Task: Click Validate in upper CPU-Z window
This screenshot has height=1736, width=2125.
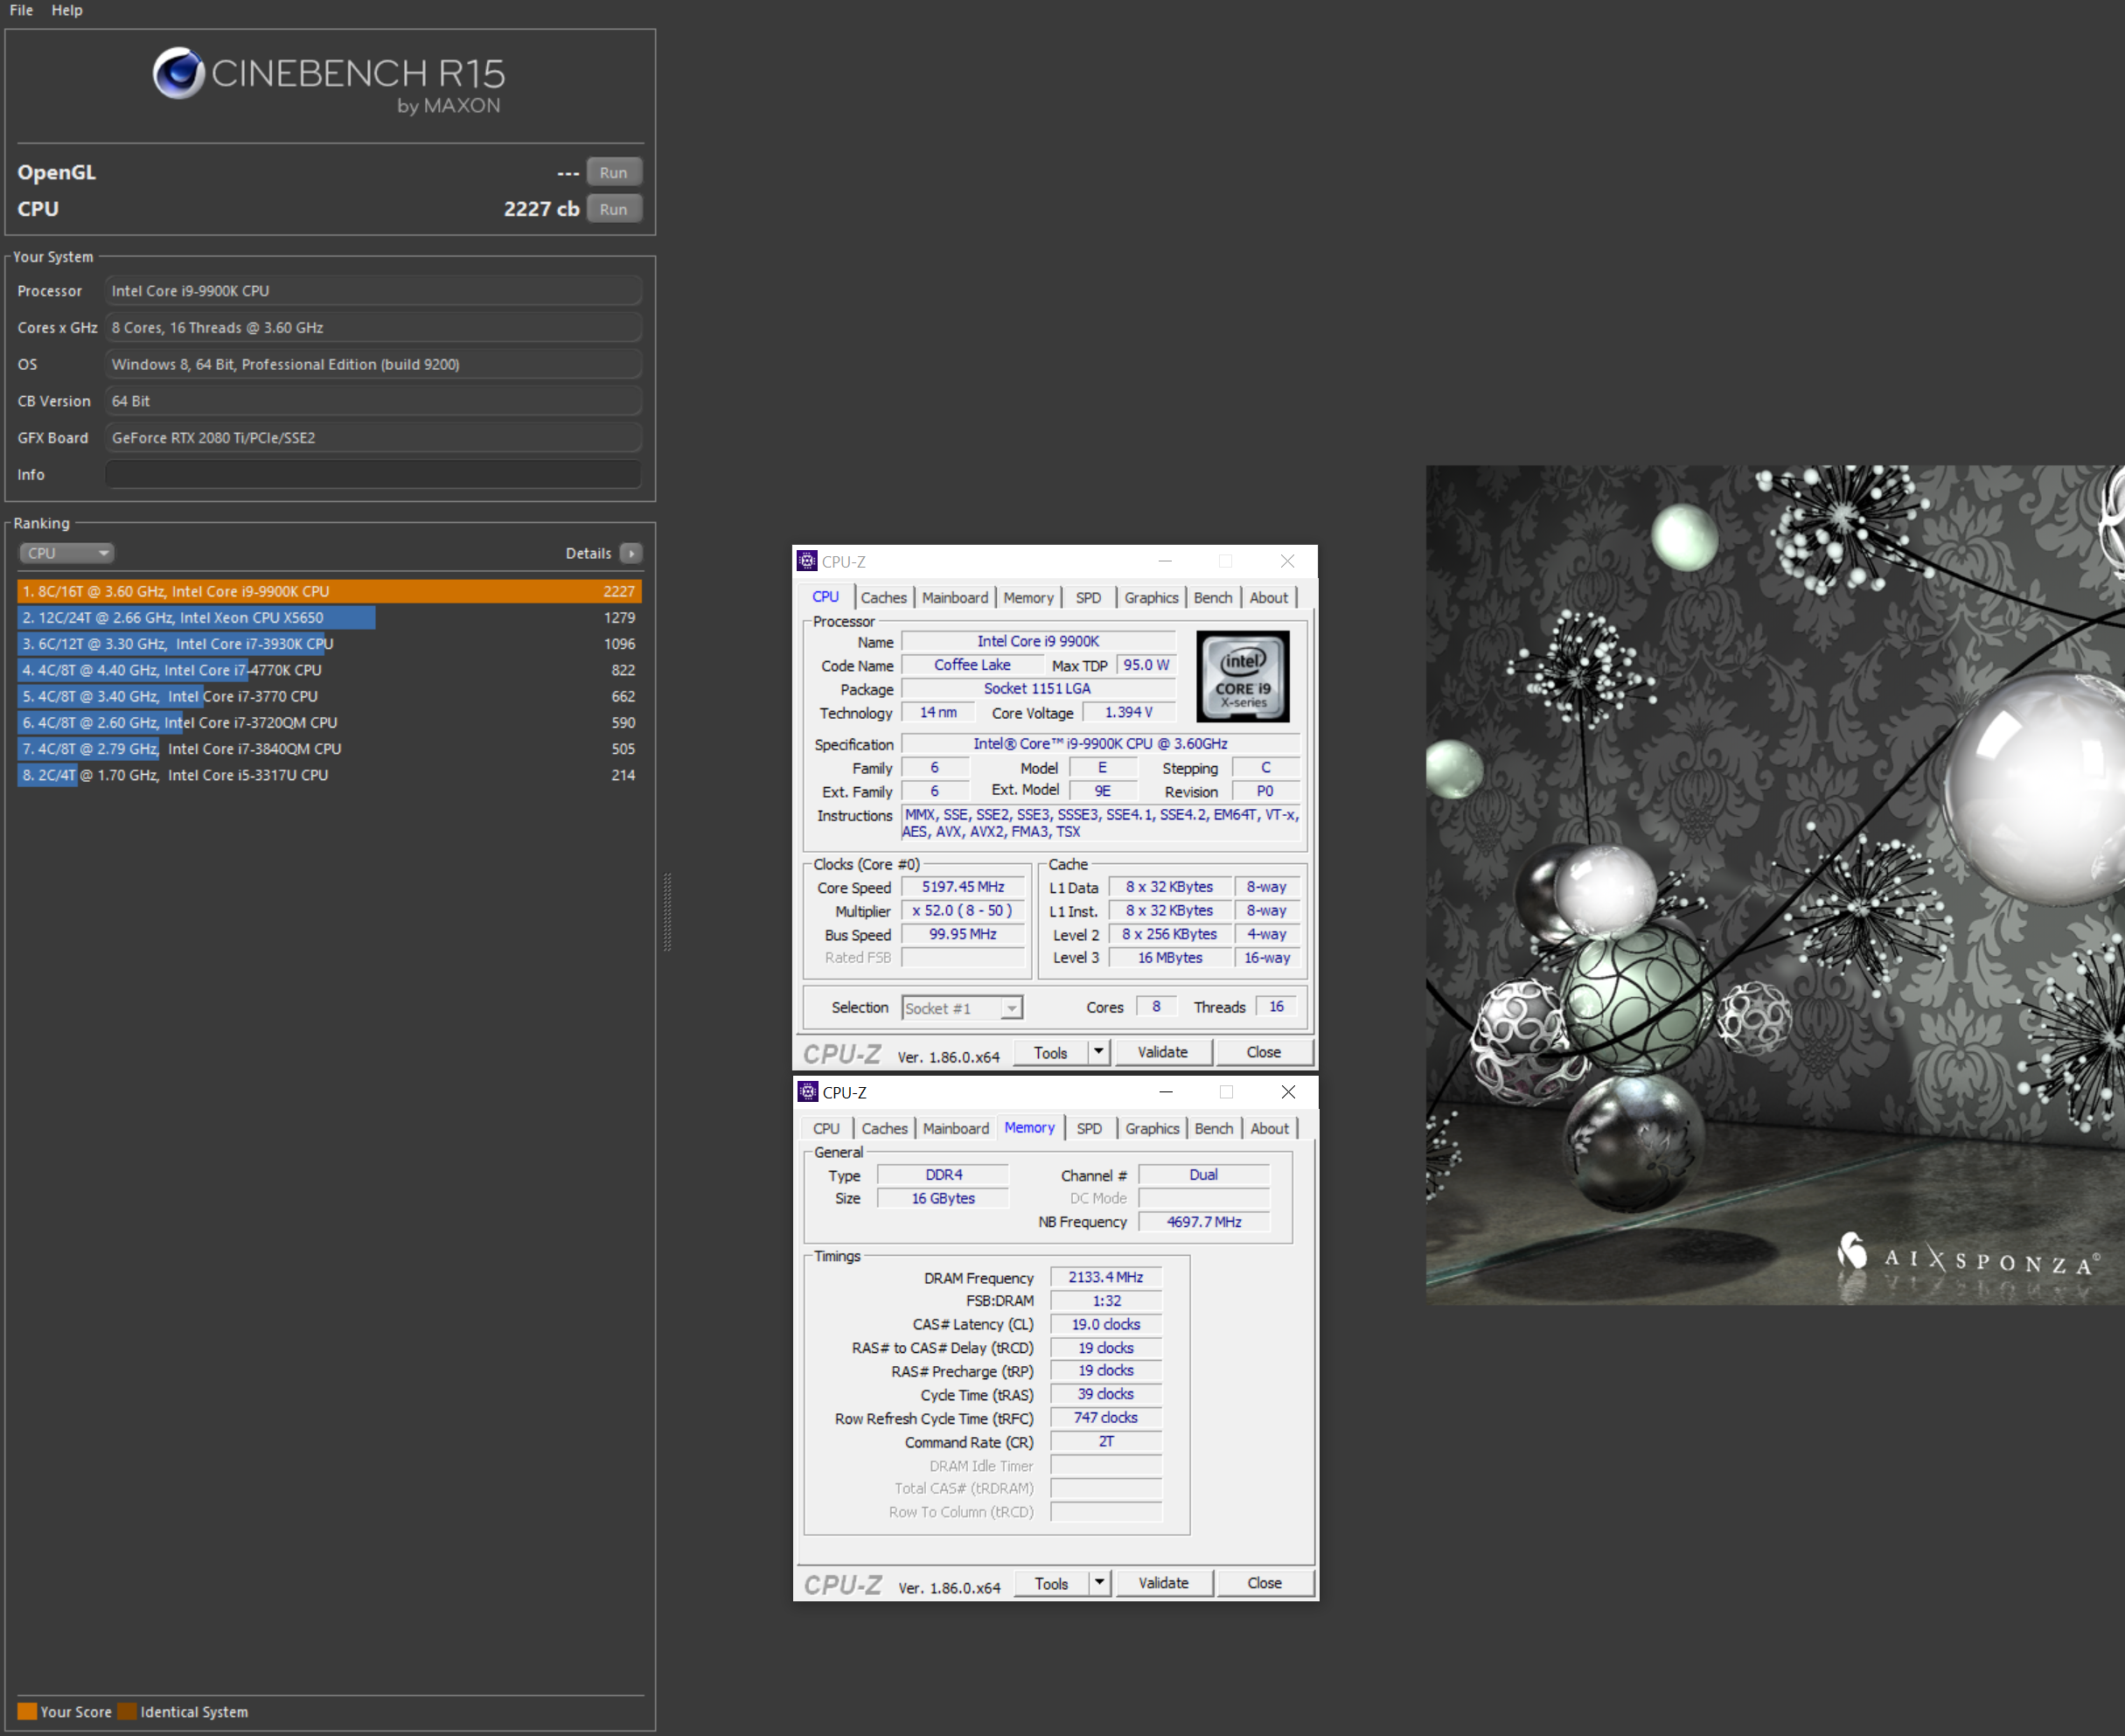Action: pyautogui.click(x=1163, y=1052)
